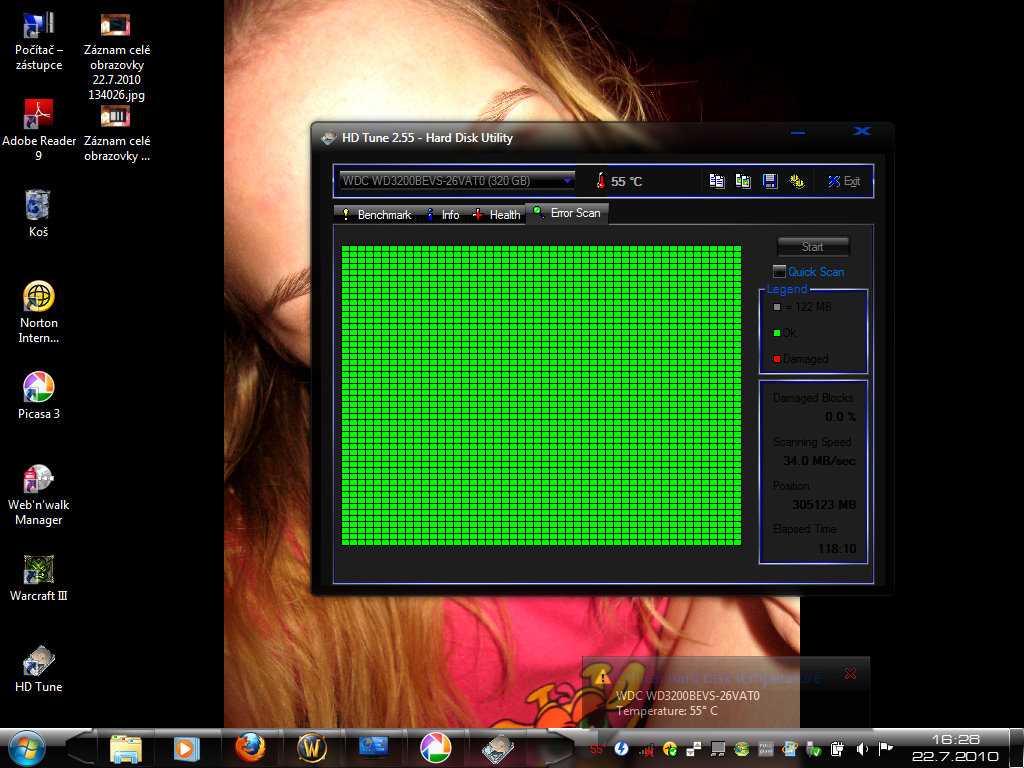Click the World of Warcraft taskbar icon
The width and height of the screenshot is (1024, 768).
(312, 747)
